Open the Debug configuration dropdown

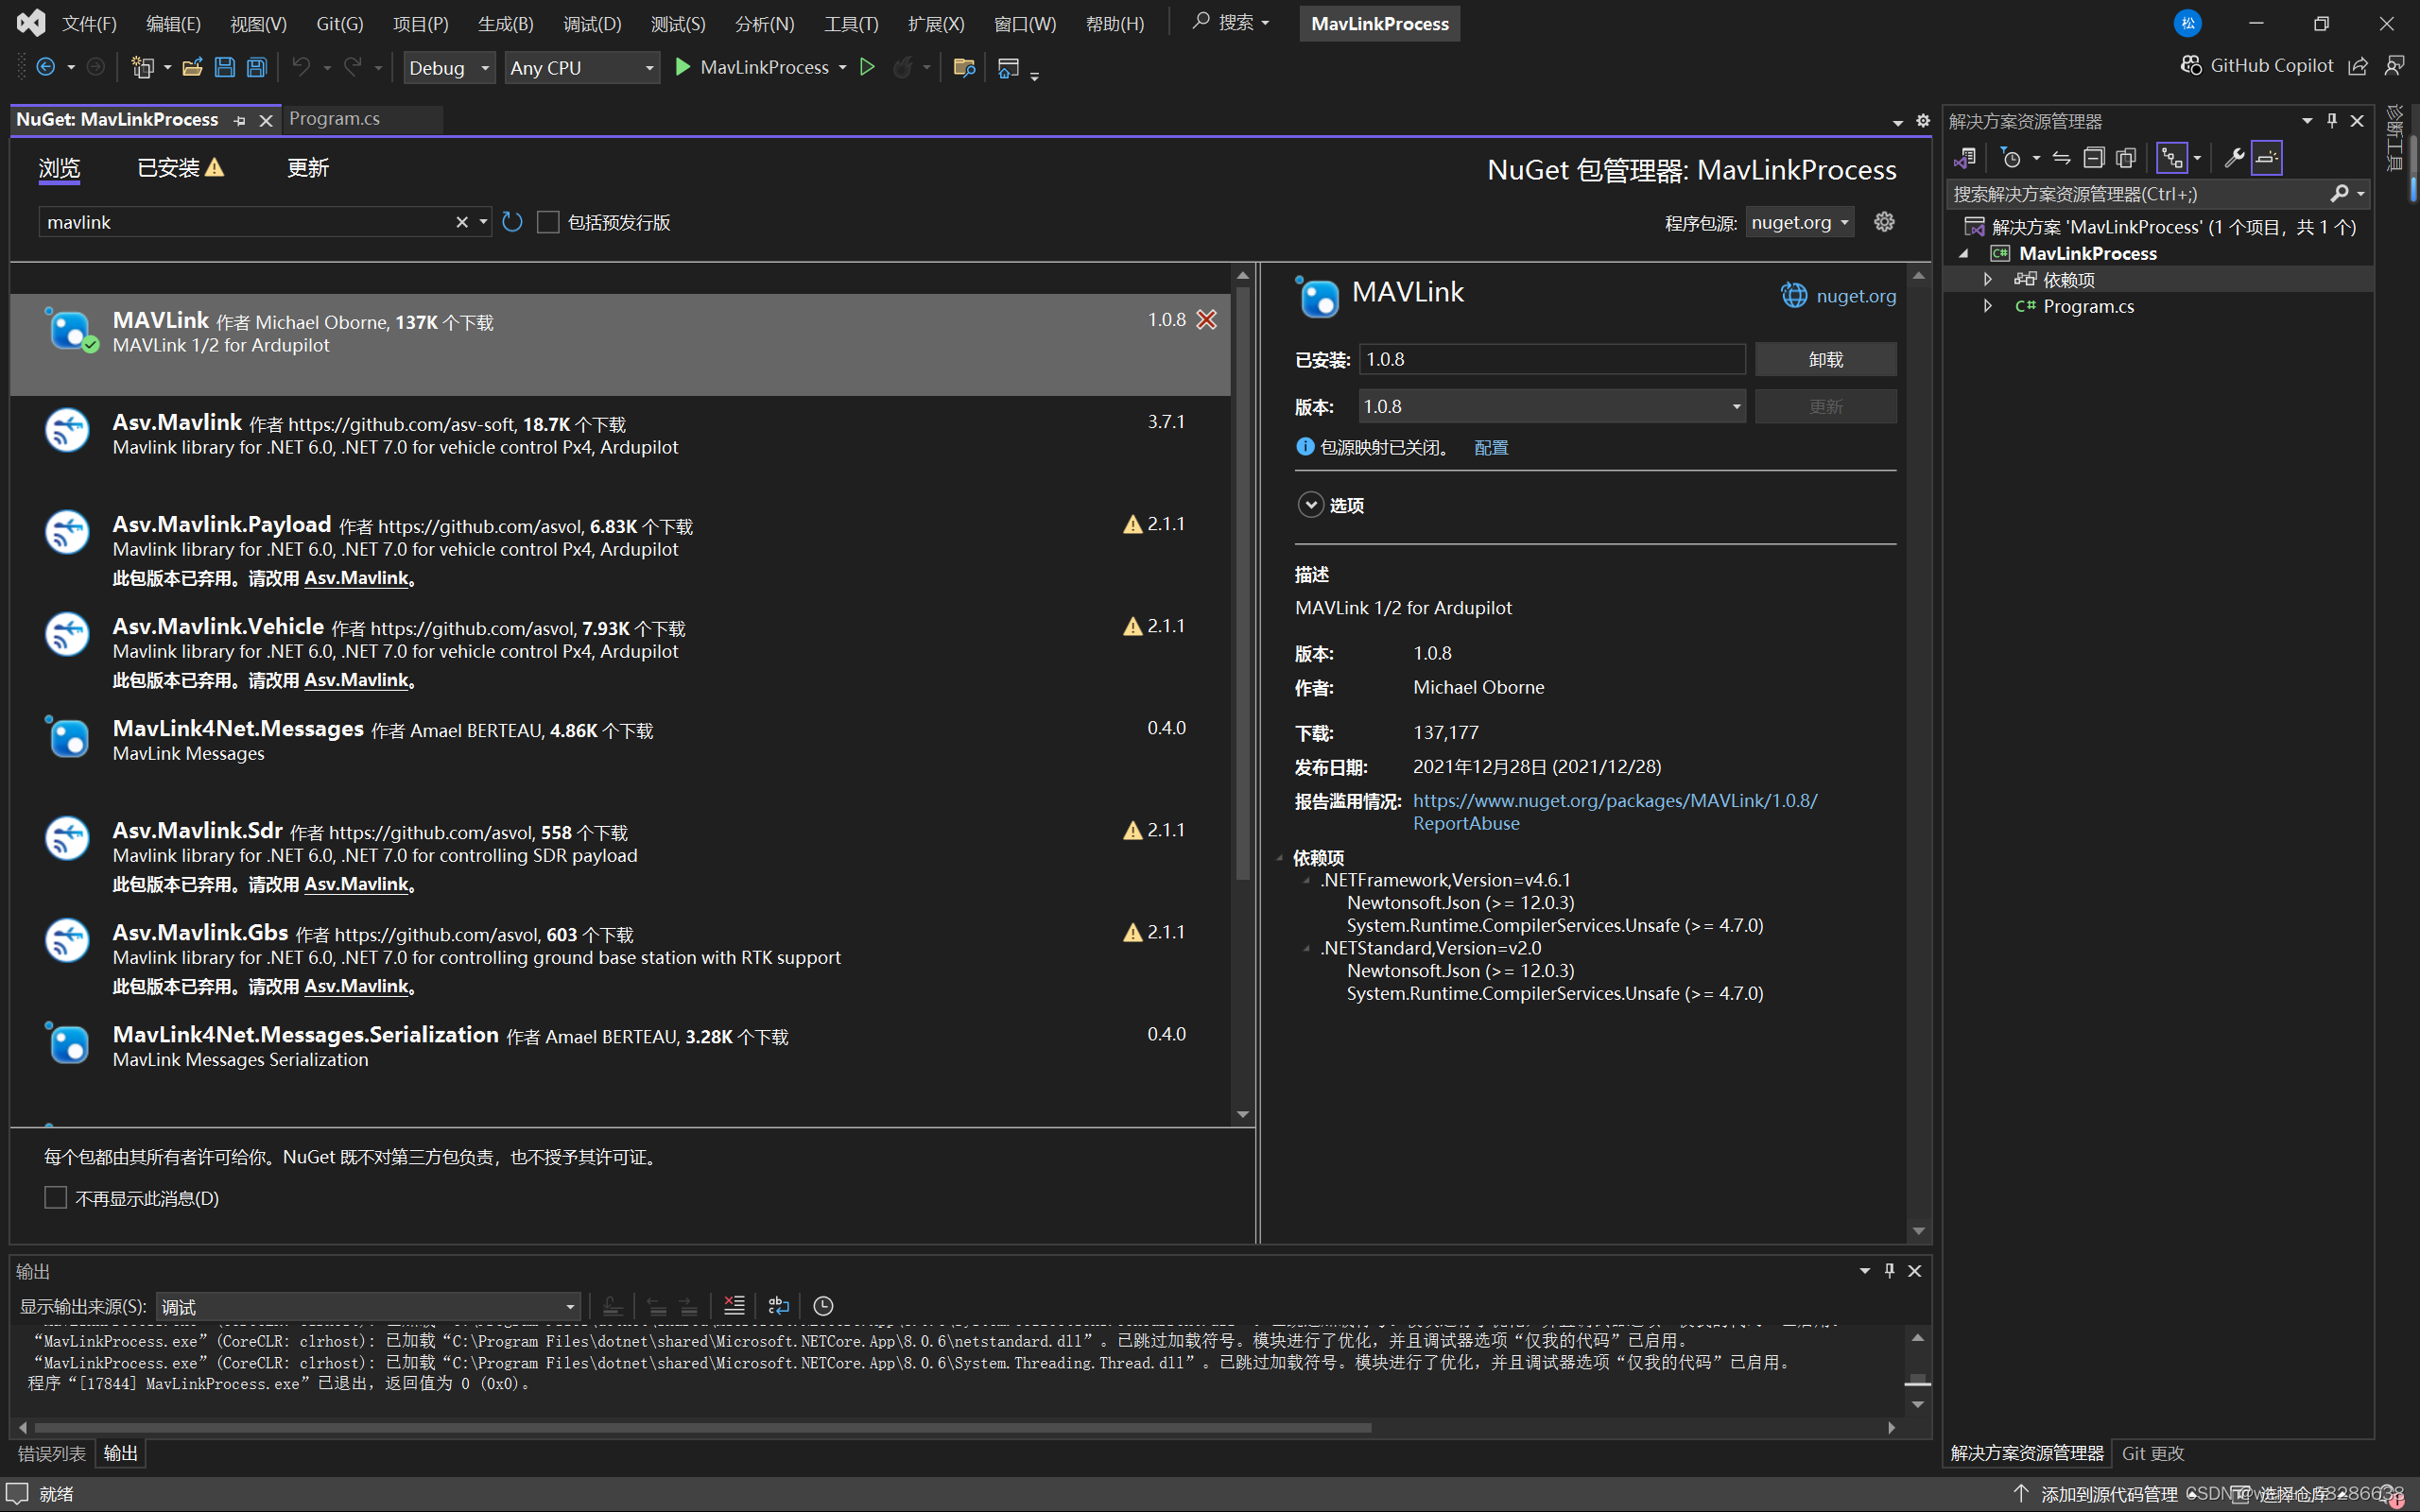pyautogui.click(x=449, y=68)
